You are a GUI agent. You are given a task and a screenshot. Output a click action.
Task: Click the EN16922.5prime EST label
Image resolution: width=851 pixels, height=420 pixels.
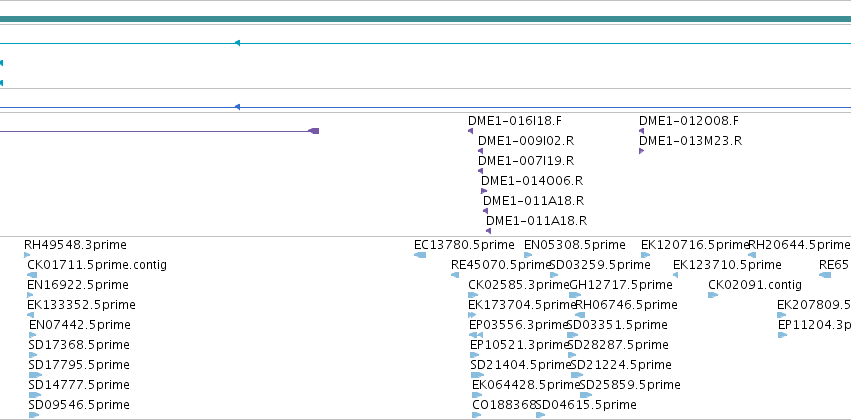(x=78, y=285)
